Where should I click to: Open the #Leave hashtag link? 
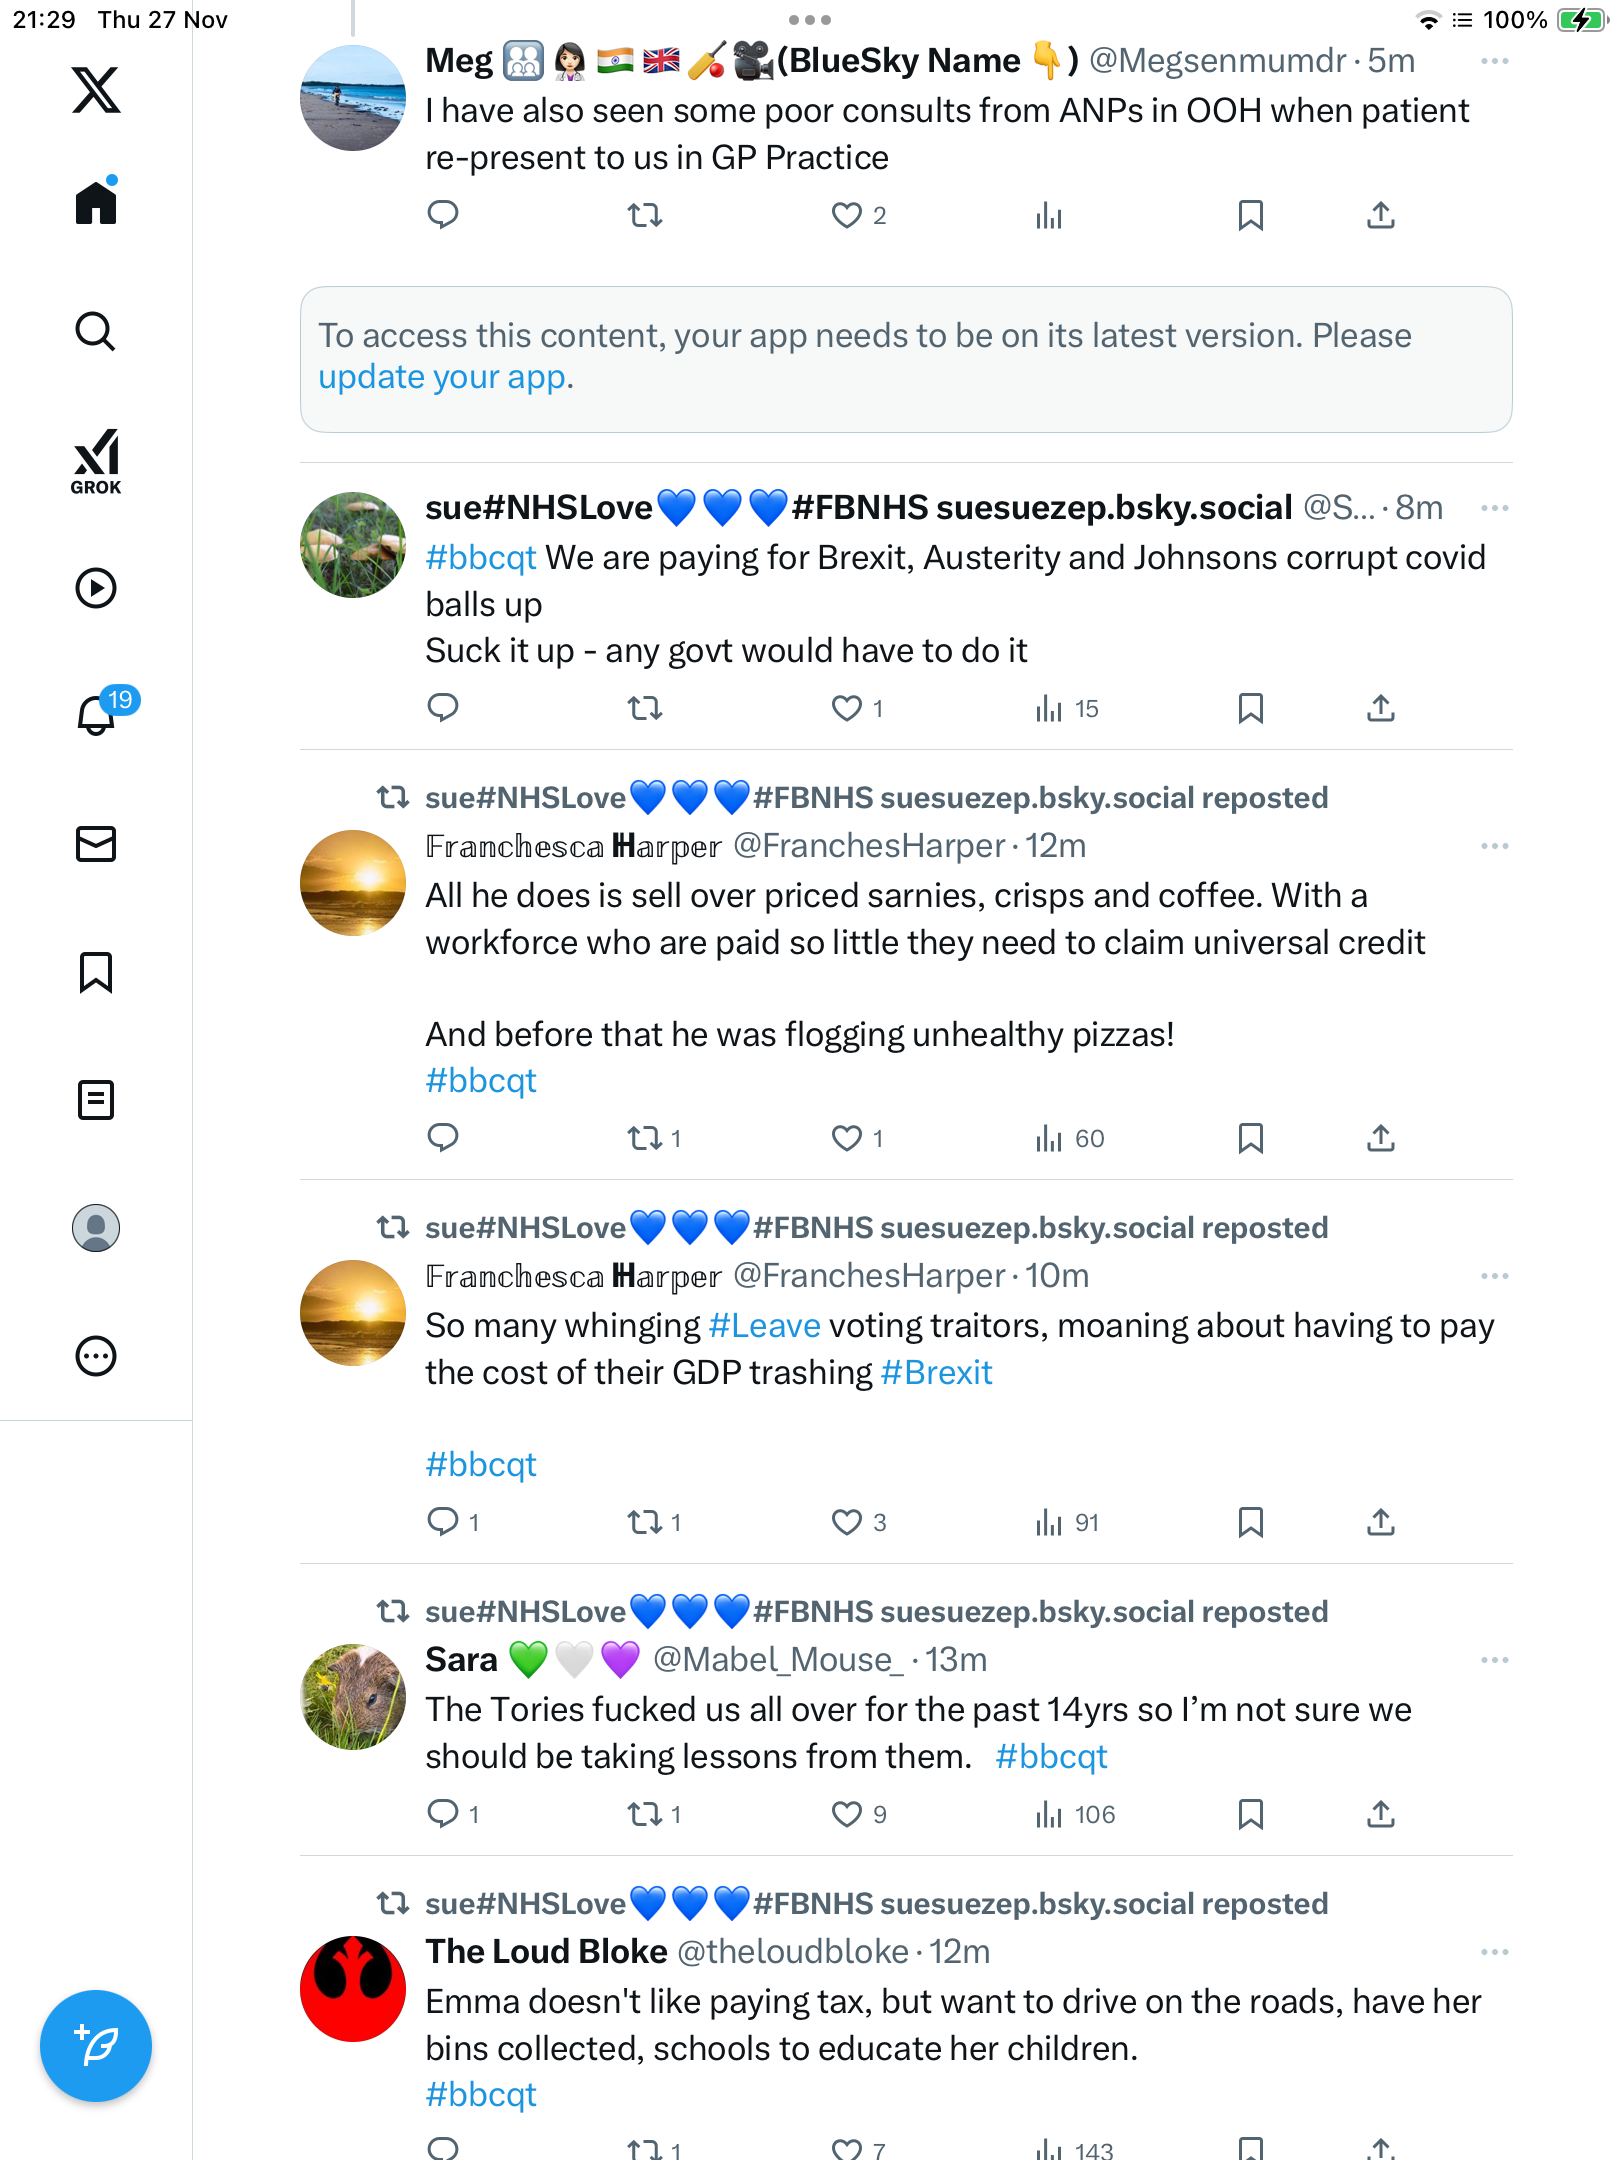pos(764,1325)
